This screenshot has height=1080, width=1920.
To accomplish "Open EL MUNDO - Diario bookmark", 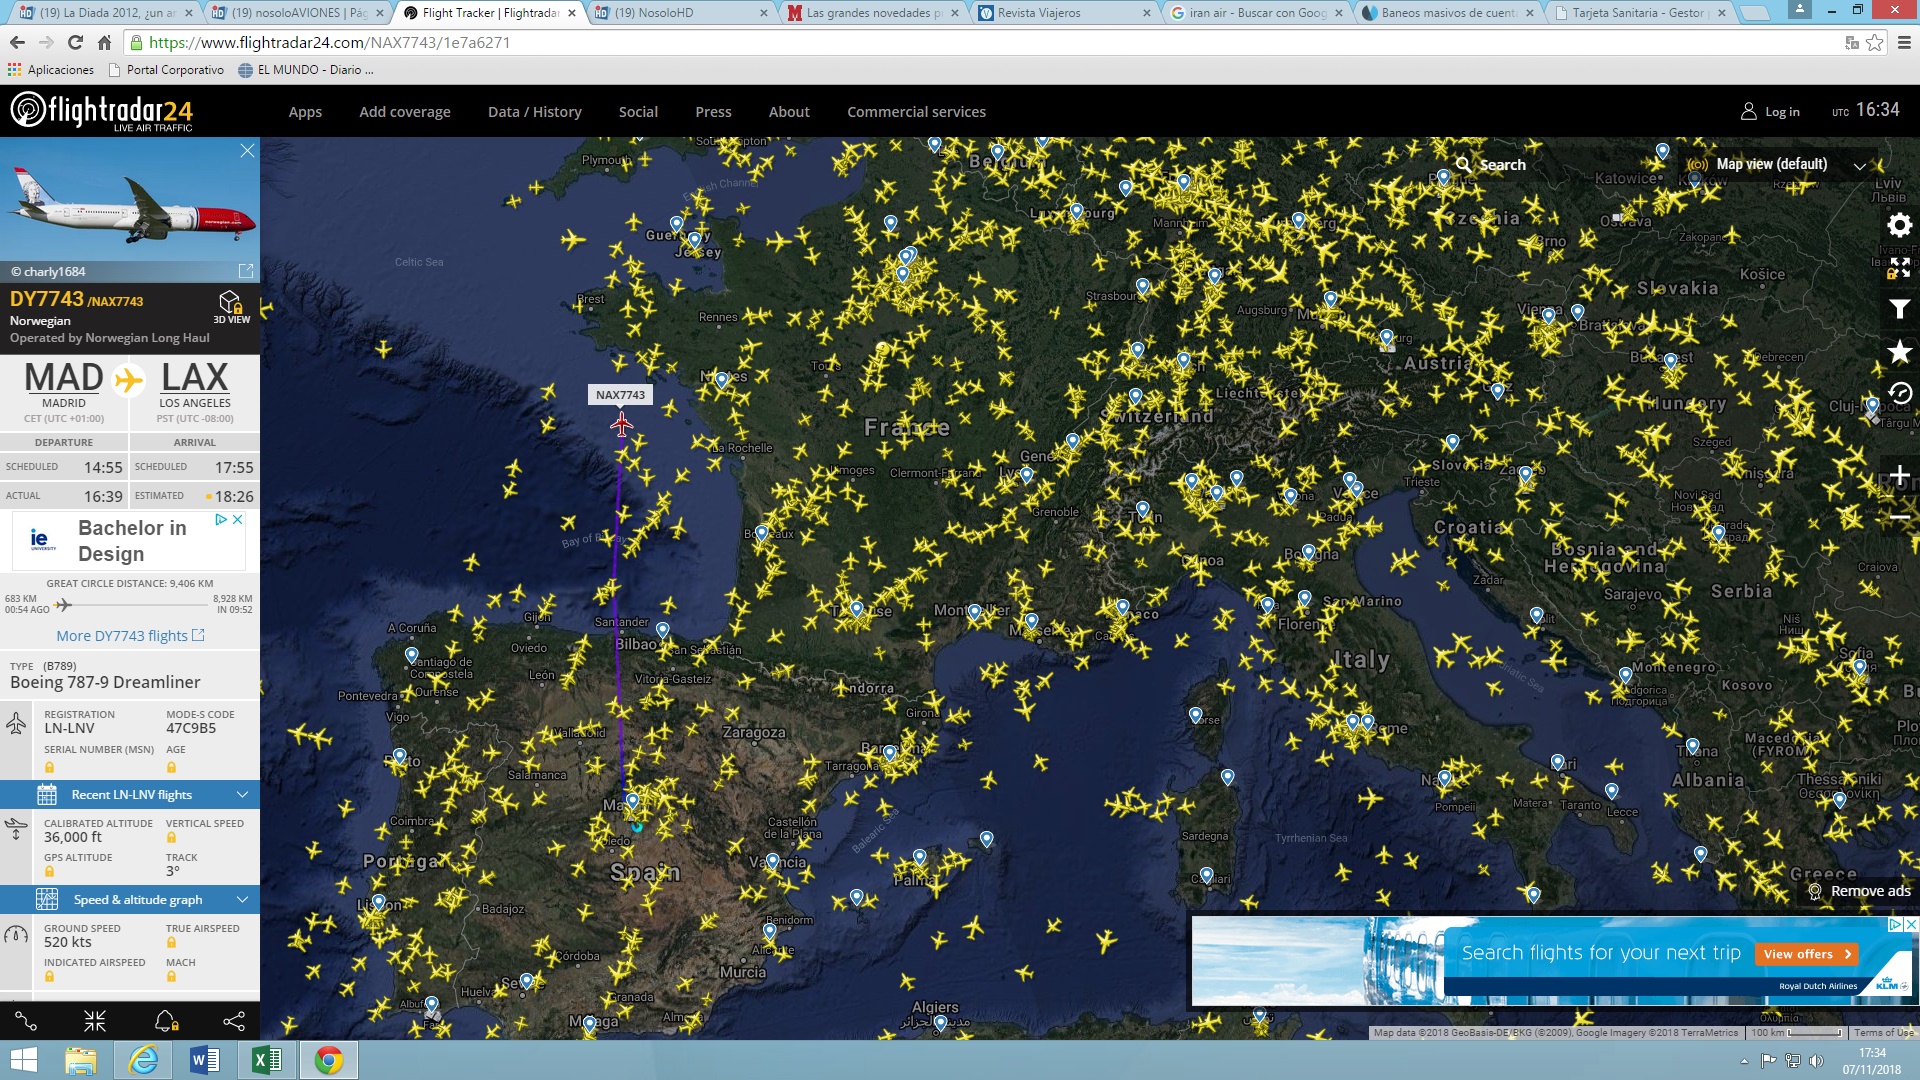I will pos(306,70).
